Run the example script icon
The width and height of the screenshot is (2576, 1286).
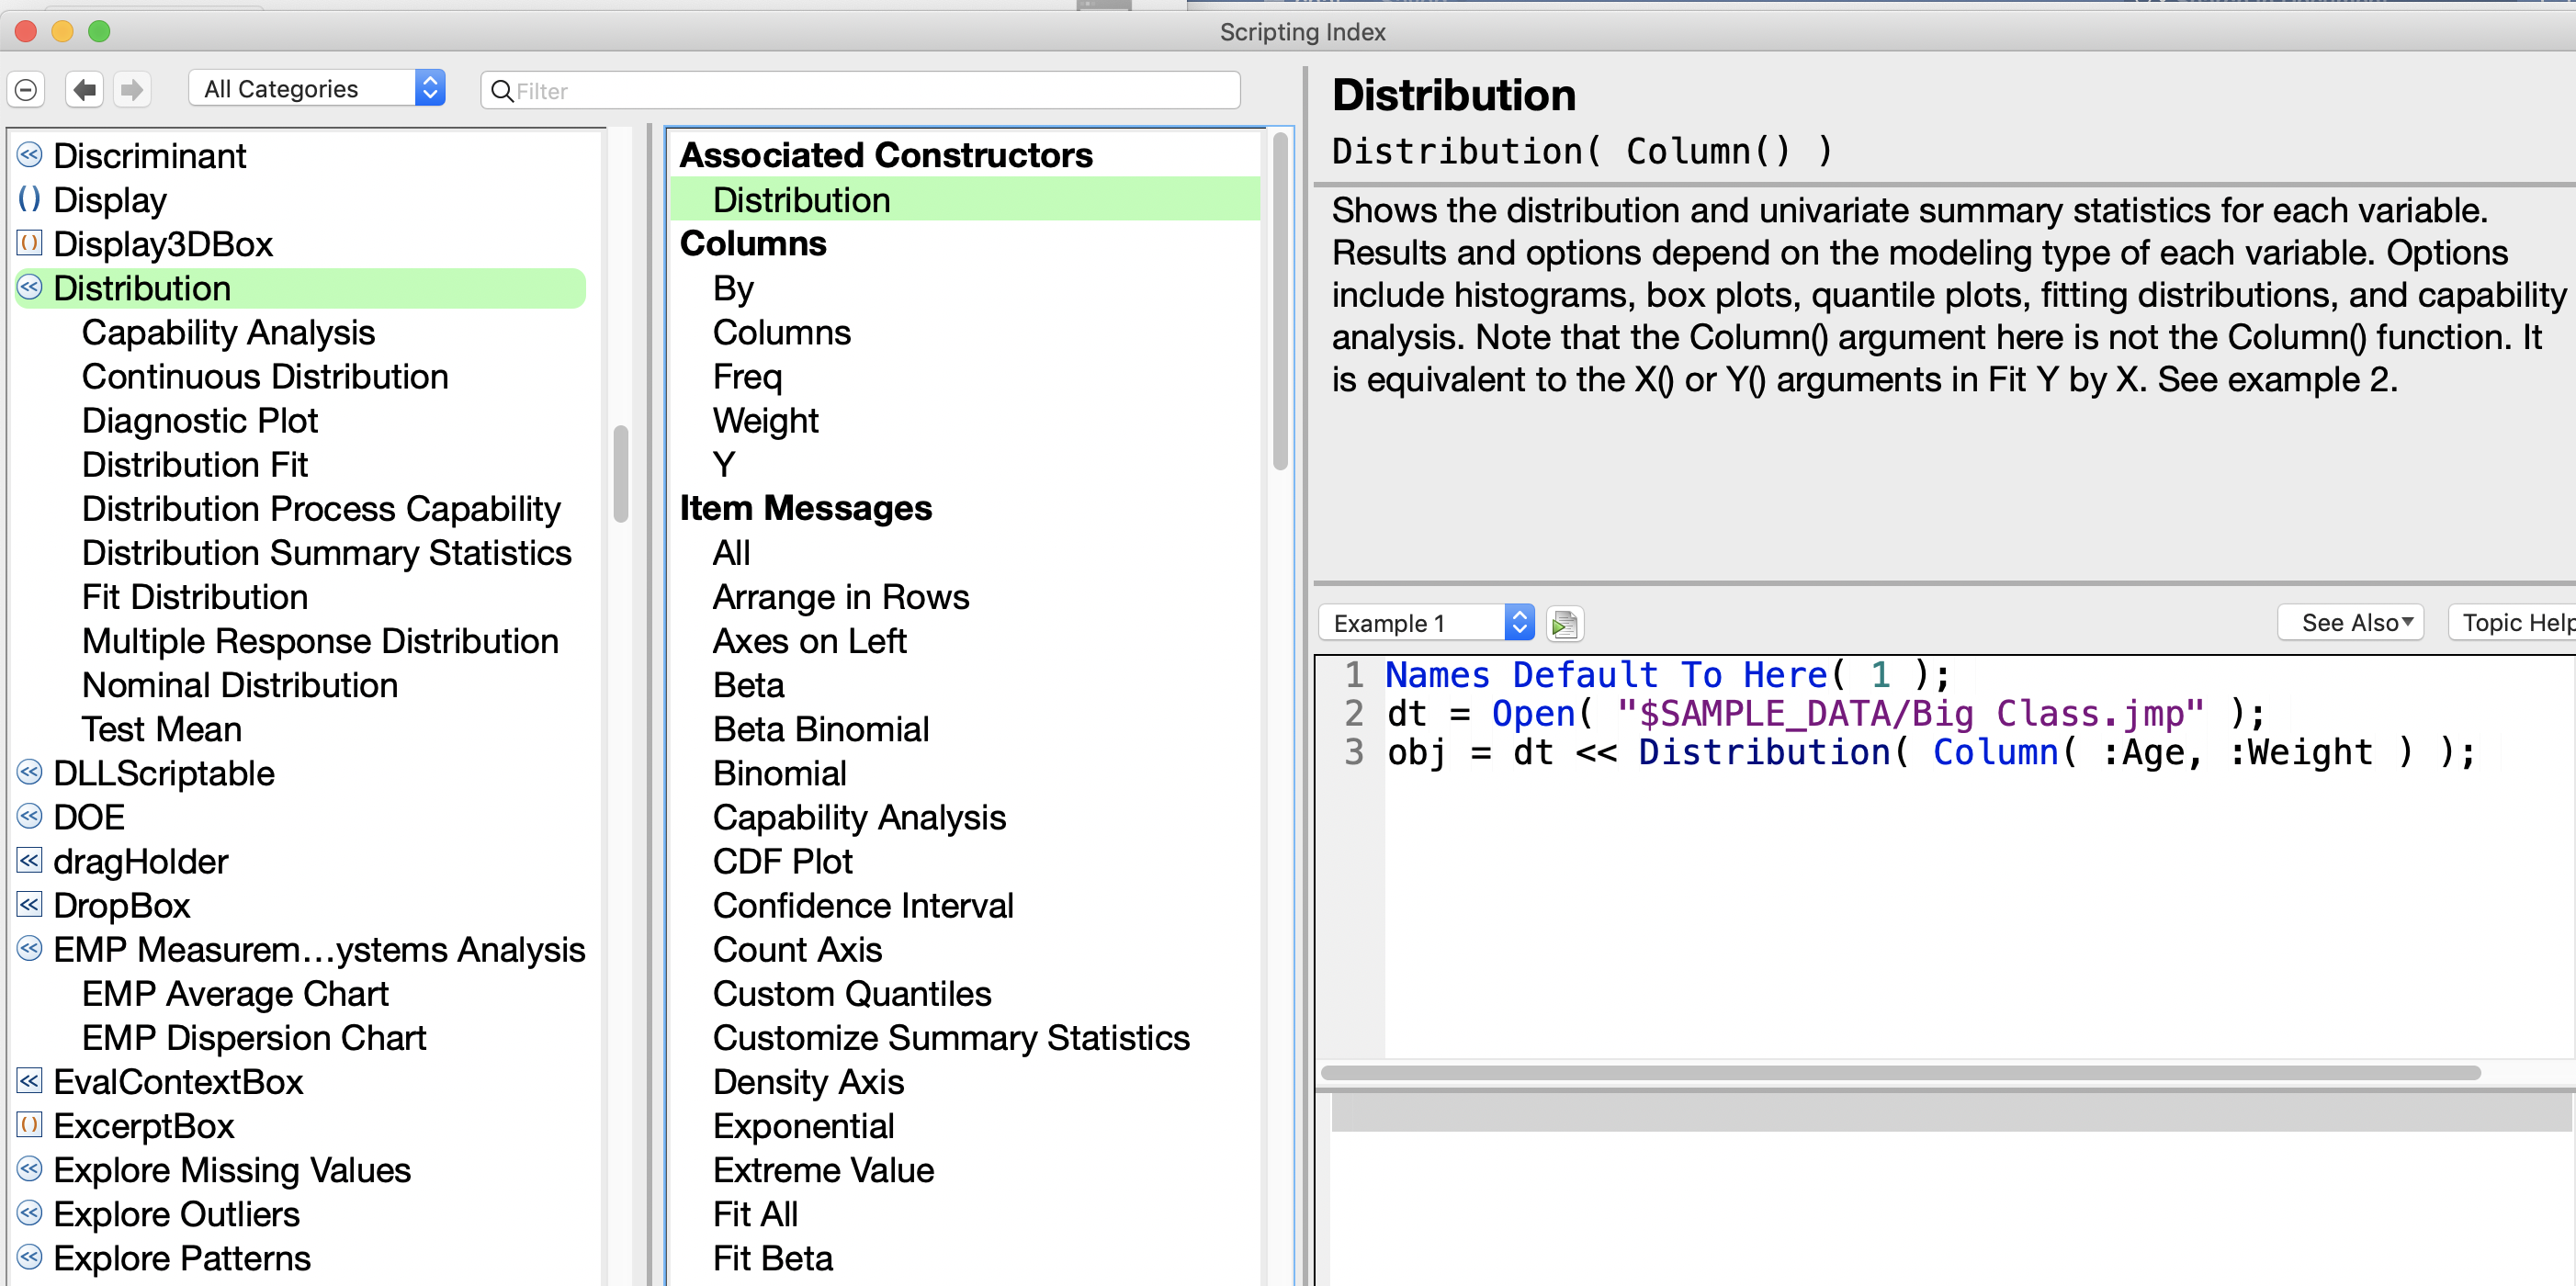click(1564, 623)
